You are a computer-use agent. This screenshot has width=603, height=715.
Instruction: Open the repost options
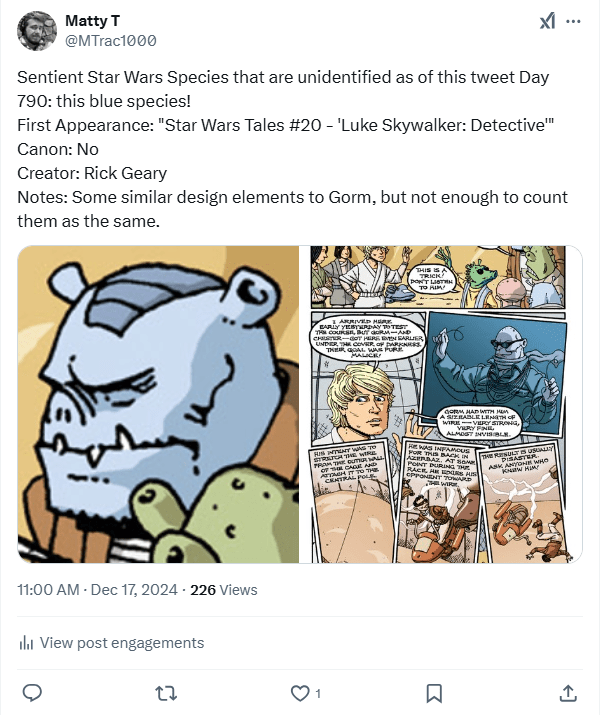166,692
